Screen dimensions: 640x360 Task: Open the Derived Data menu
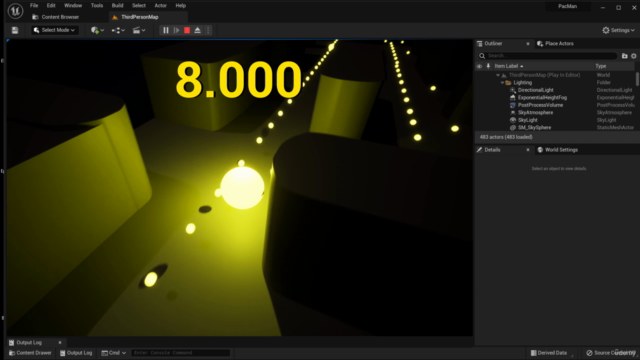click(549, 353)
